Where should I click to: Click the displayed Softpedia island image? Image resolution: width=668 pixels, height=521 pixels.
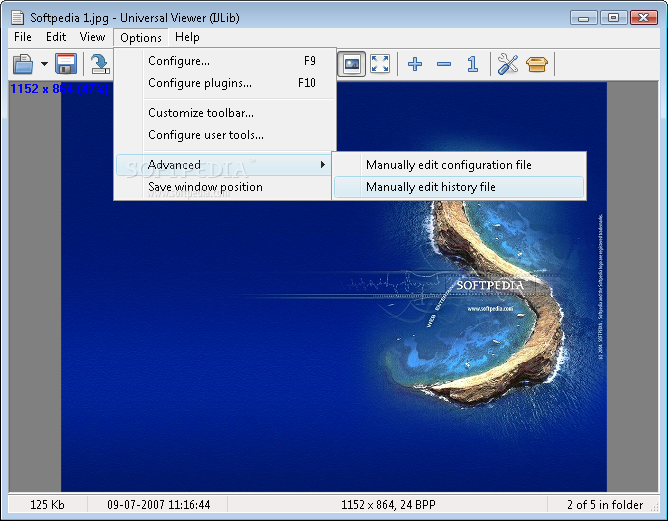coord(334,286)
